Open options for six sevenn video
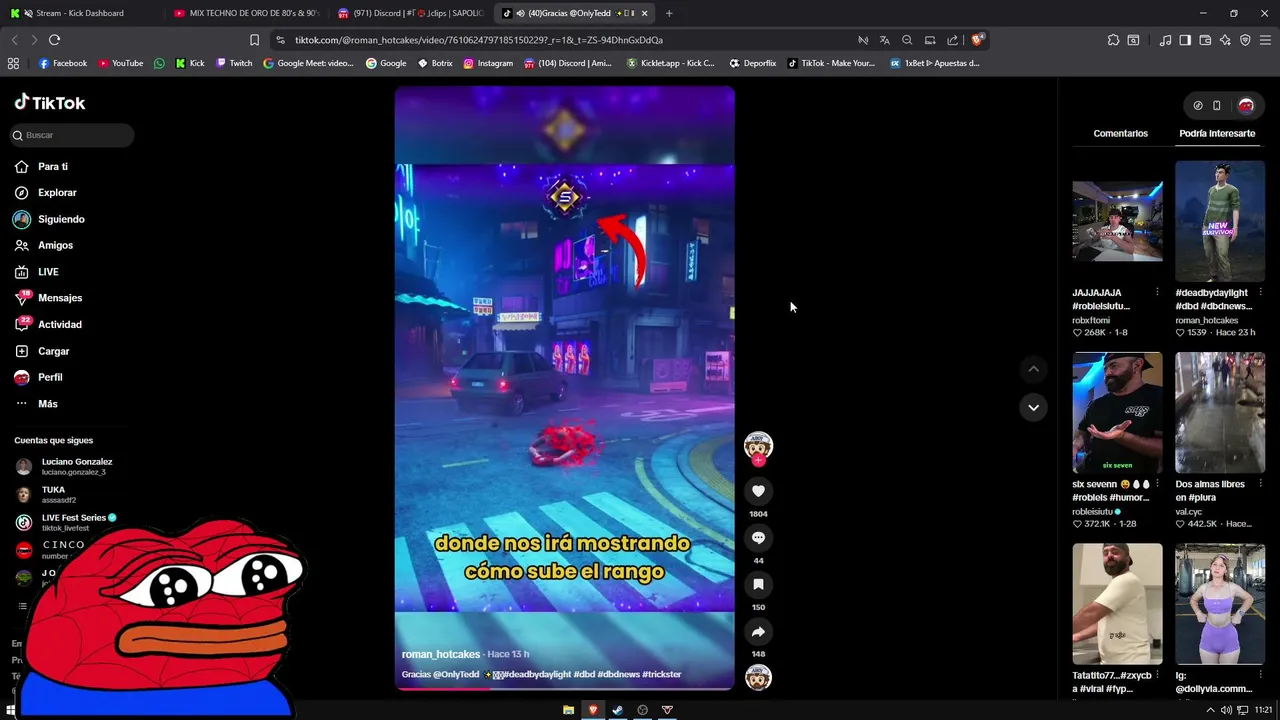Viewport: 1280px width, 720px height. [1157, 484]
